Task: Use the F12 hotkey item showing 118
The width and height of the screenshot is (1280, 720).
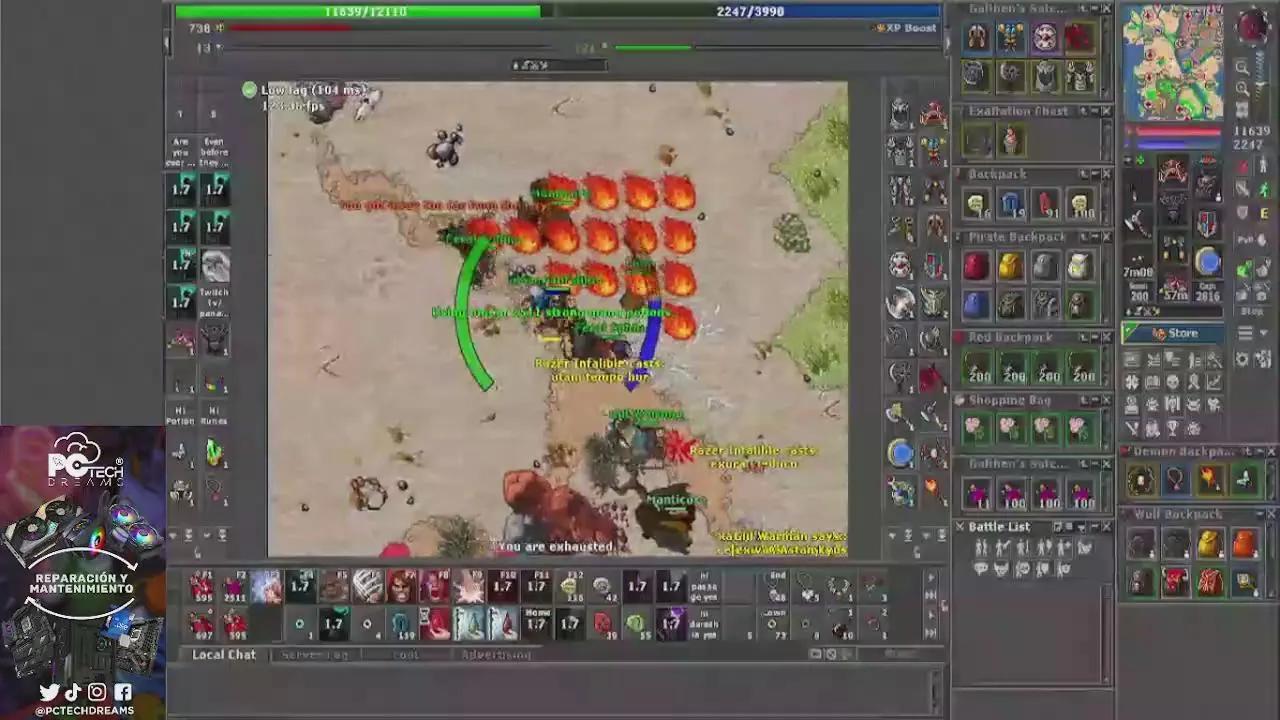Action: click(569, 587)
